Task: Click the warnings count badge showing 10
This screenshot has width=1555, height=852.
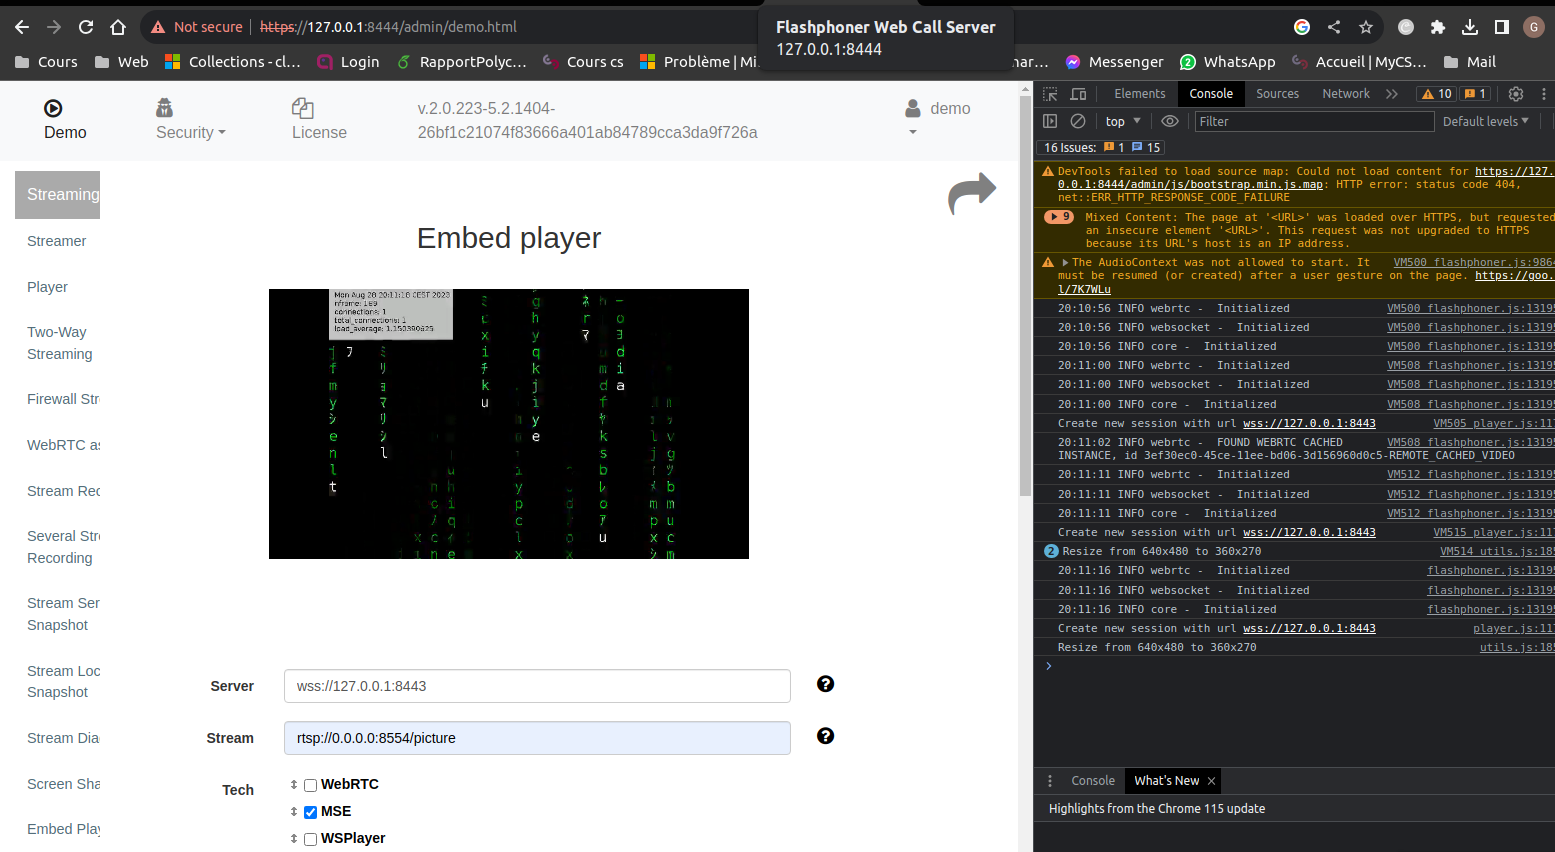Action: click(1436, 94)
